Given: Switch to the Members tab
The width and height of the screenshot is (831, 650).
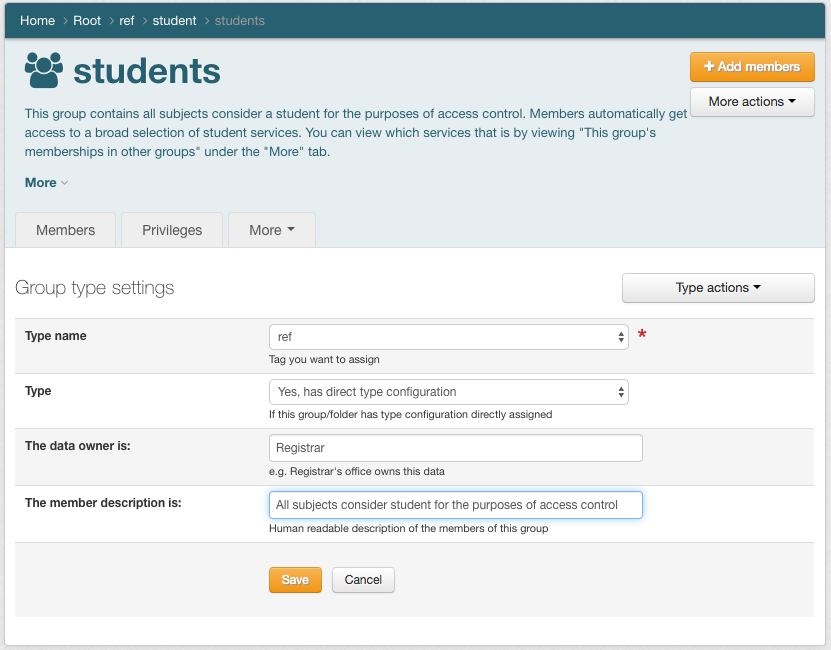Looking at the screenshot, I should pyautogui.click(x=66, y=230).
